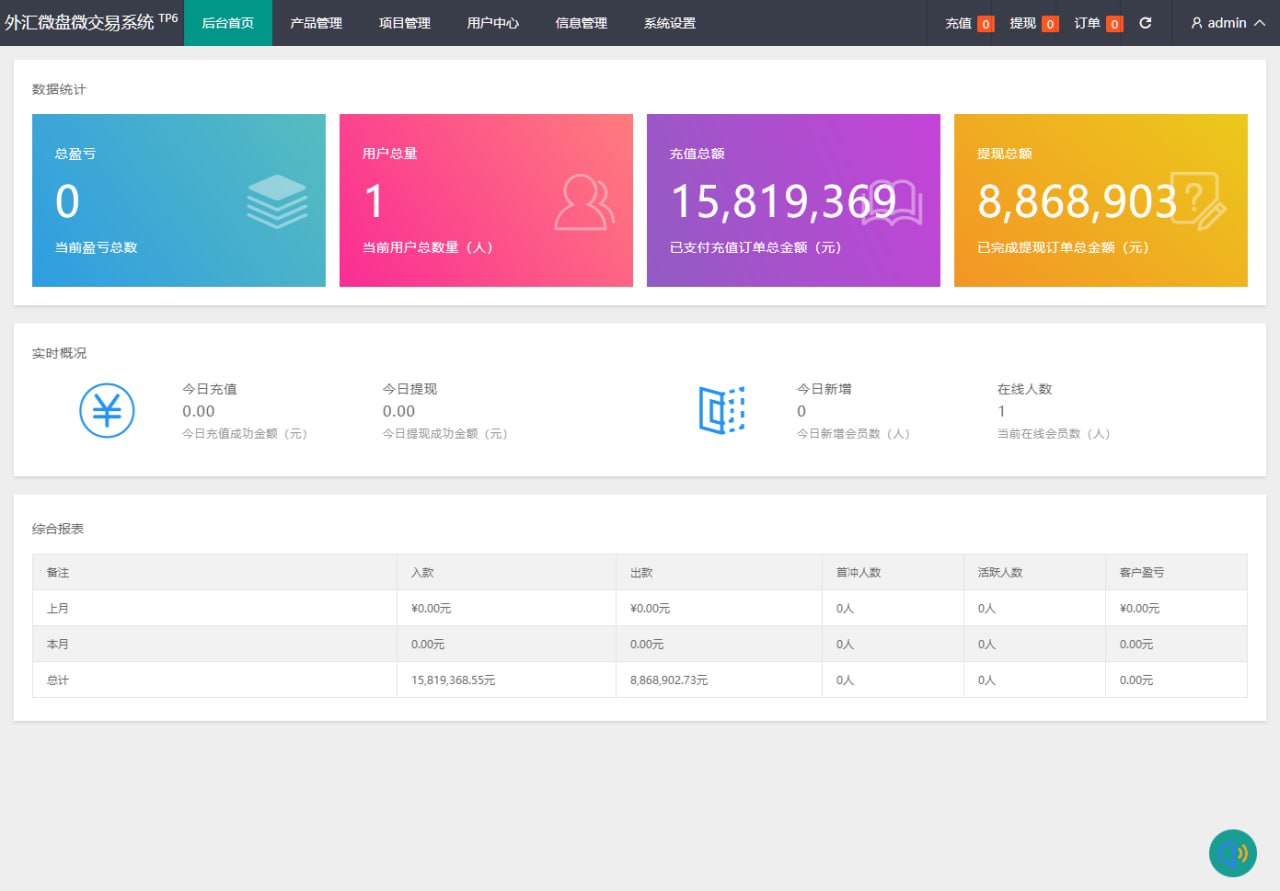
Task: Click the 提现 notification link
Action: point(1023,23)
